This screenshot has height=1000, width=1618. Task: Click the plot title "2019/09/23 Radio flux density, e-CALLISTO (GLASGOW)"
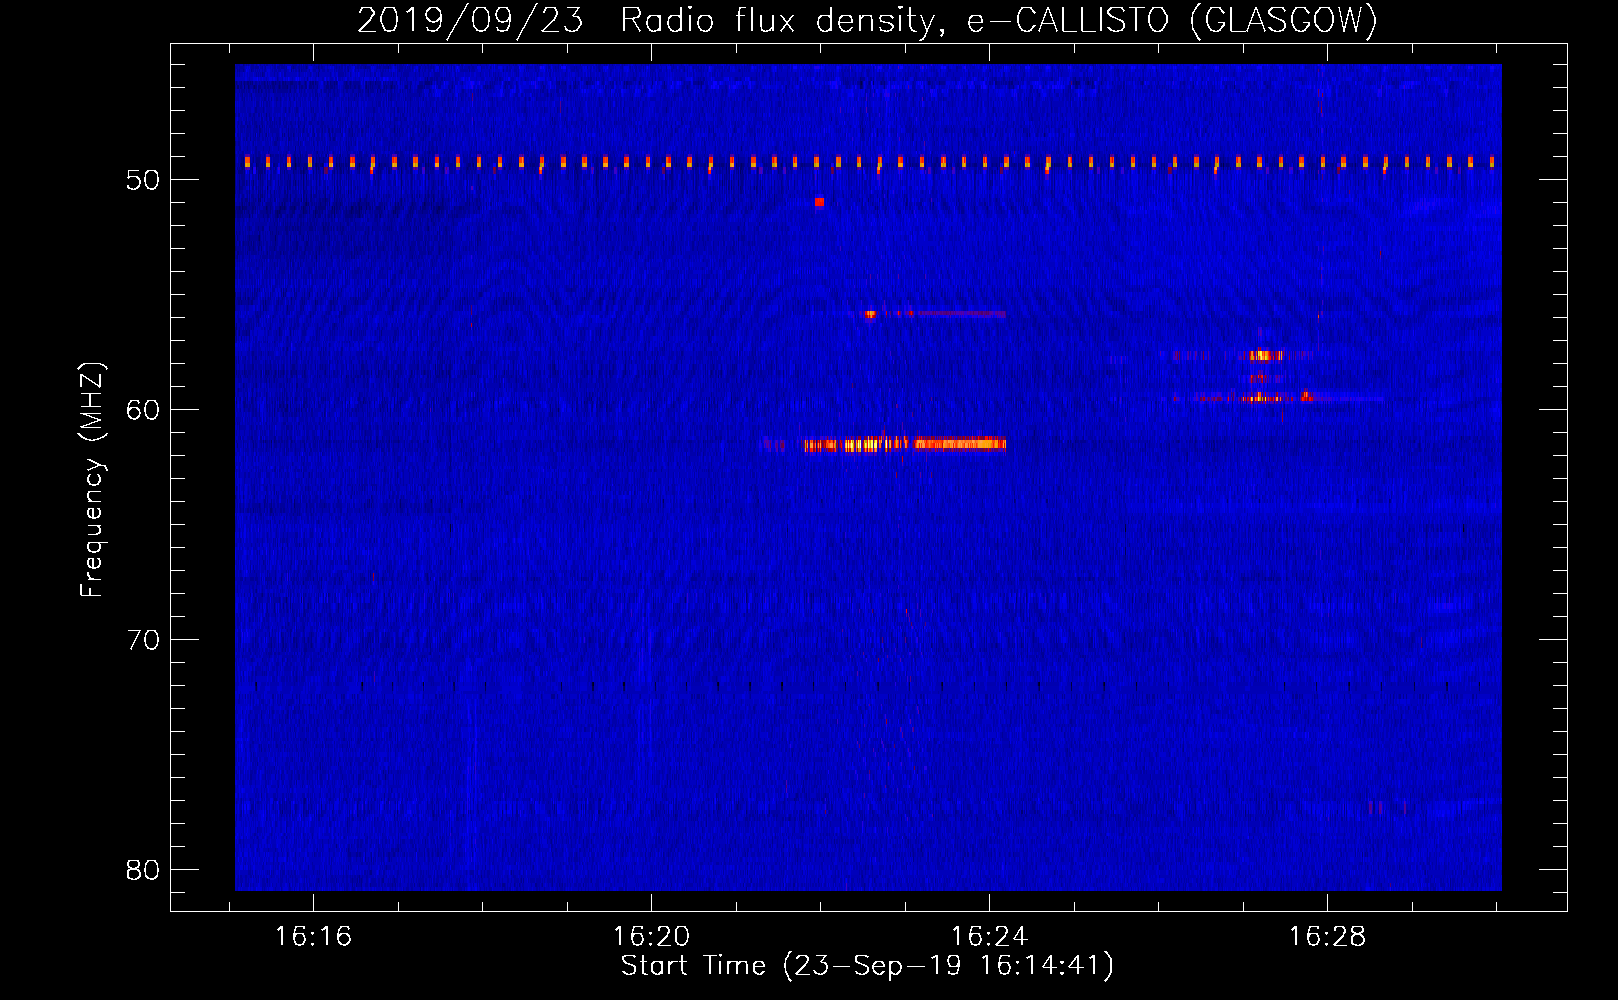(x=867, y=20)
